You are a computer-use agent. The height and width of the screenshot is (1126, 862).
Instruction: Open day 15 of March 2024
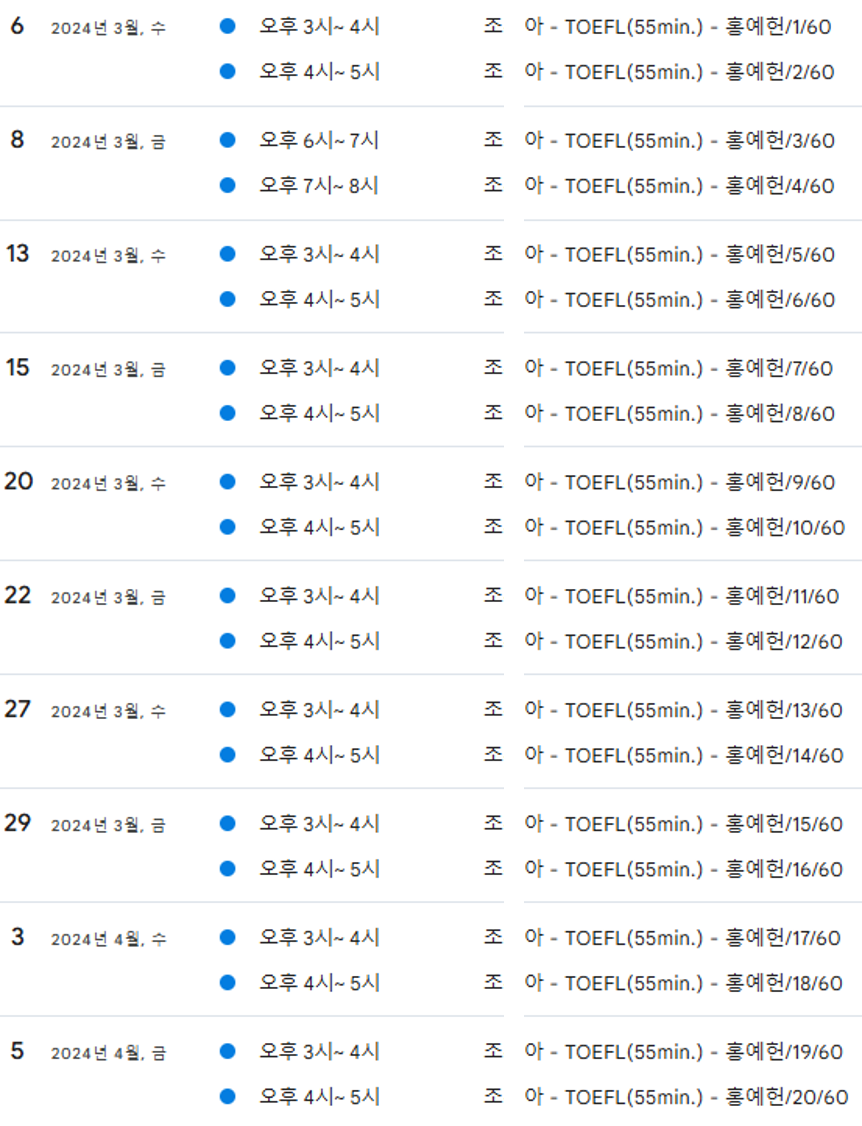click(x=17, y=368)
